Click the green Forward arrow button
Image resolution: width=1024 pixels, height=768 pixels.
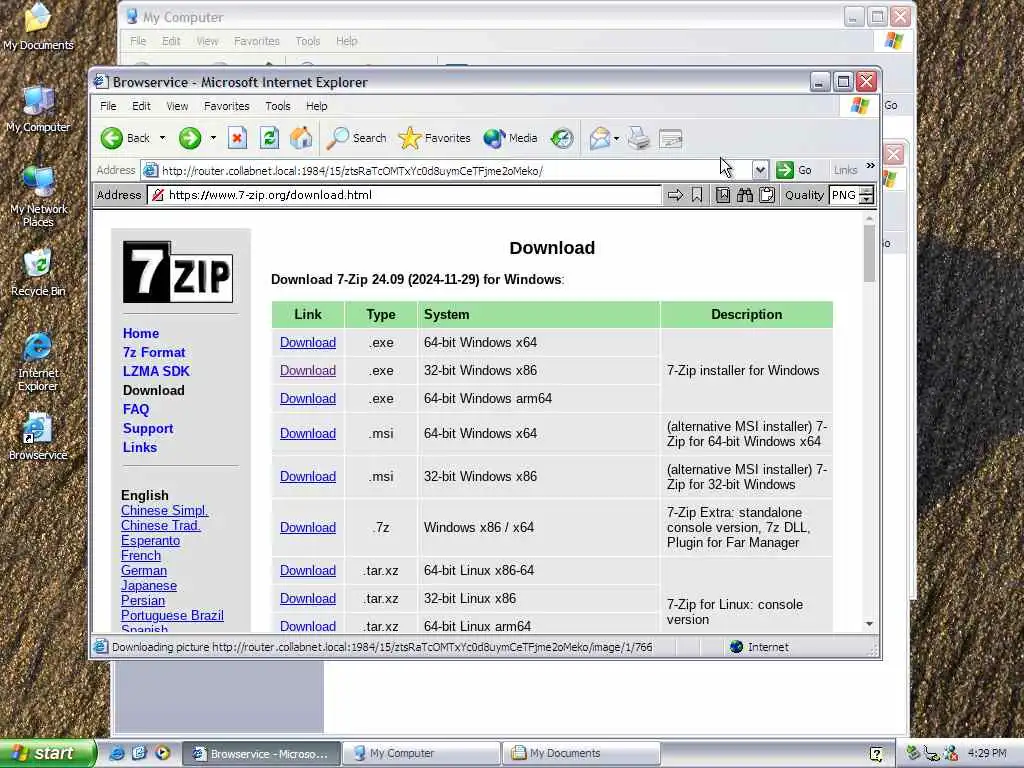click(190, 138)
